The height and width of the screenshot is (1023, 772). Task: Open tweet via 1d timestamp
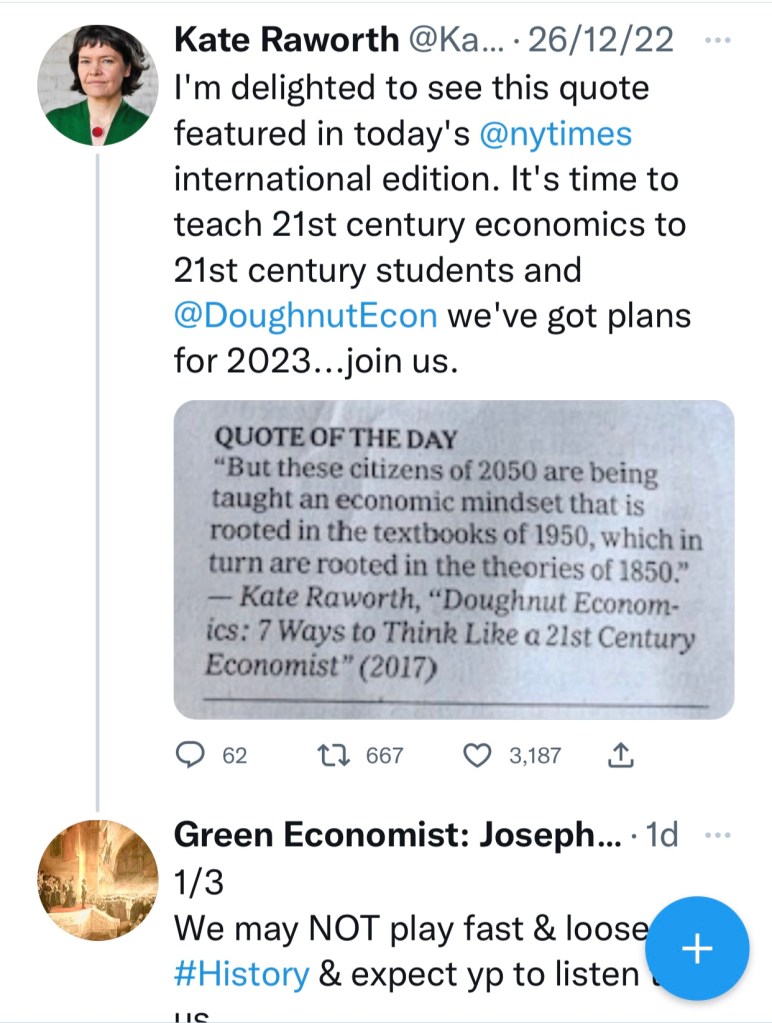point(662,835)
